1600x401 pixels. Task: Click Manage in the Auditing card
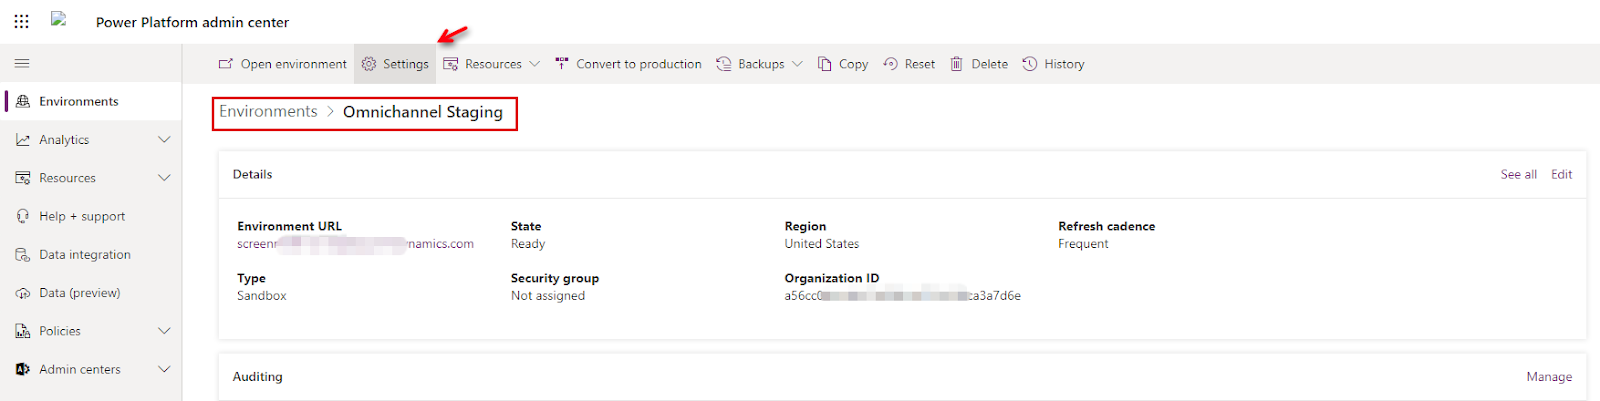pyautogui.click(x=1549, y=377)
